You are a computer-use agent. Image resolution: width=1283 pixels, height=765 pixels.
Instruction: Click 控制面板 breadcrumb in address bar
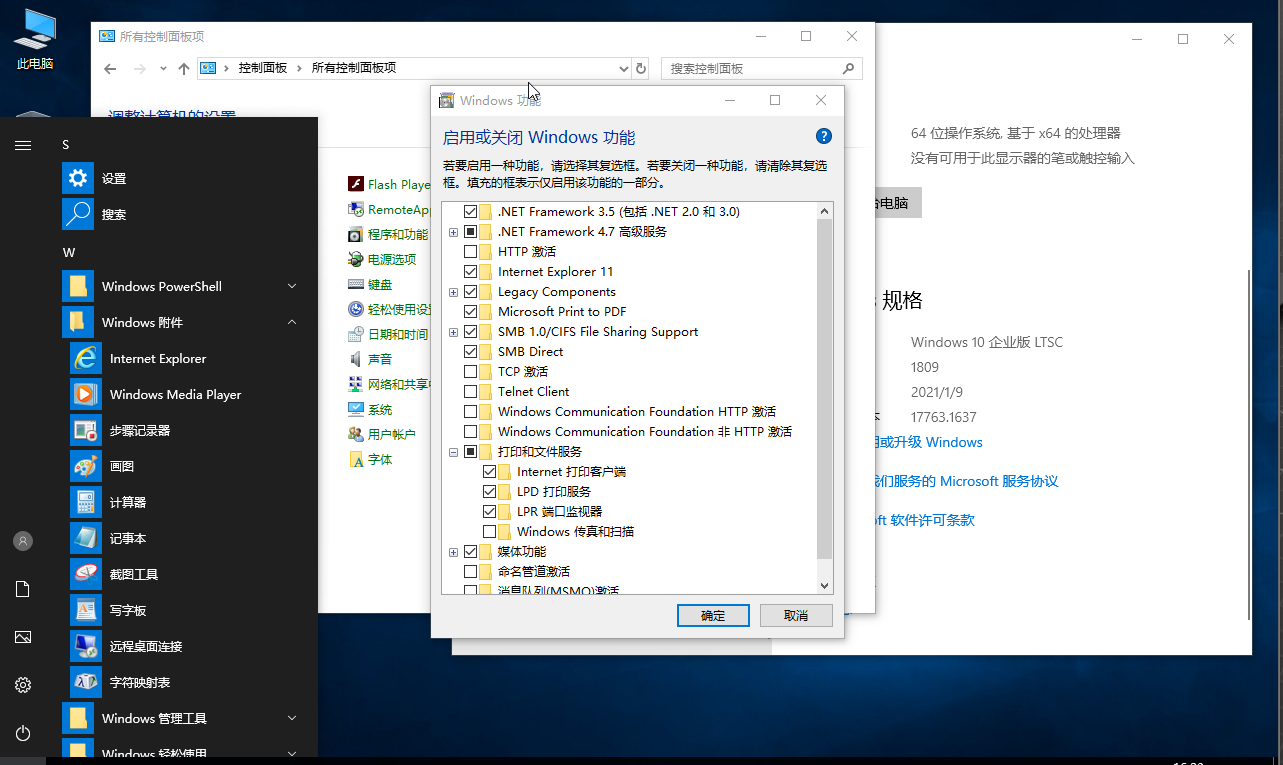(262, 68)
